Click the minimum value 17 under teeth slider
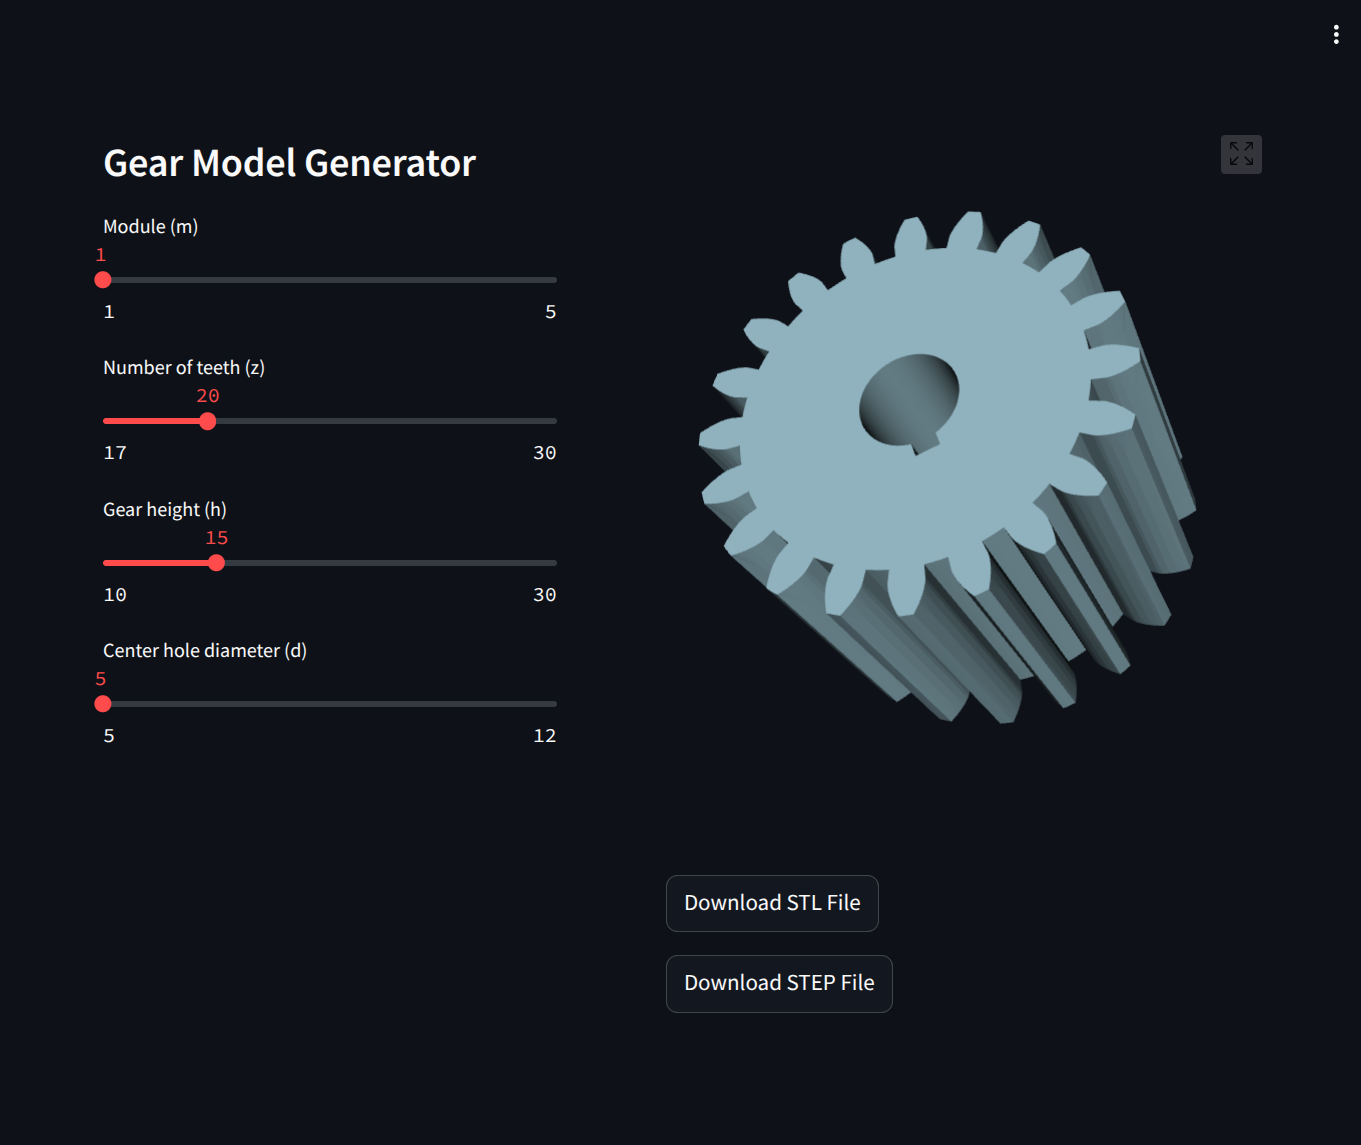Screen dimensions: 1361x1145 coord(115,453)
